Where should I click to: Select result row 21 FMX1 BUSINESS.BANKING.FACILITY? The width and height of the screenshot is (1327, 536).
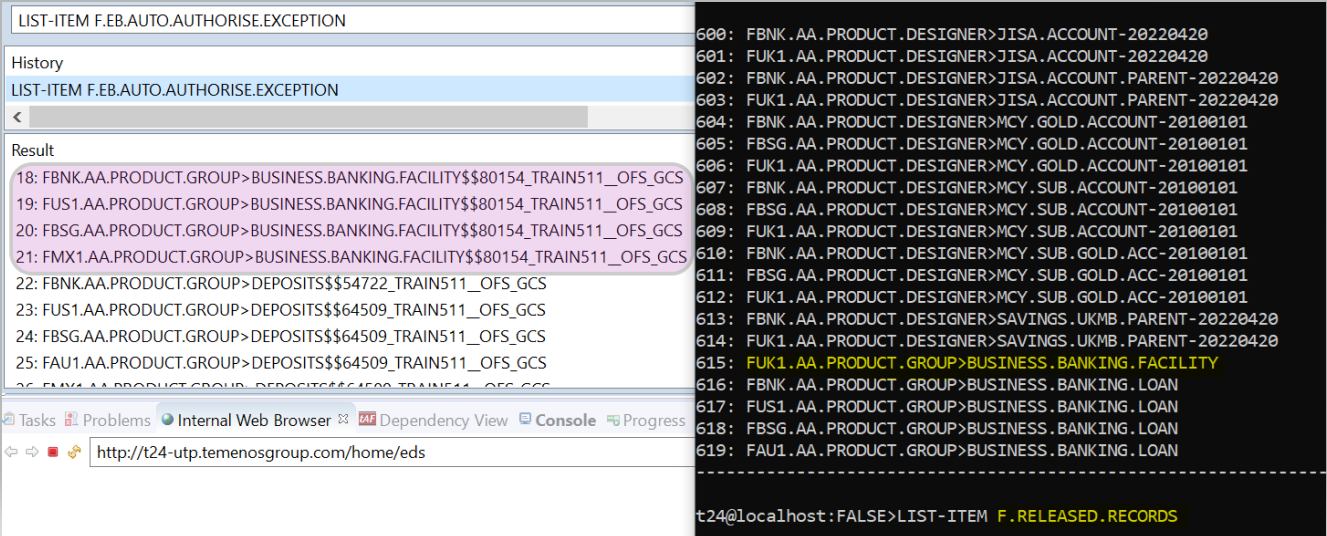coord(351,257)
